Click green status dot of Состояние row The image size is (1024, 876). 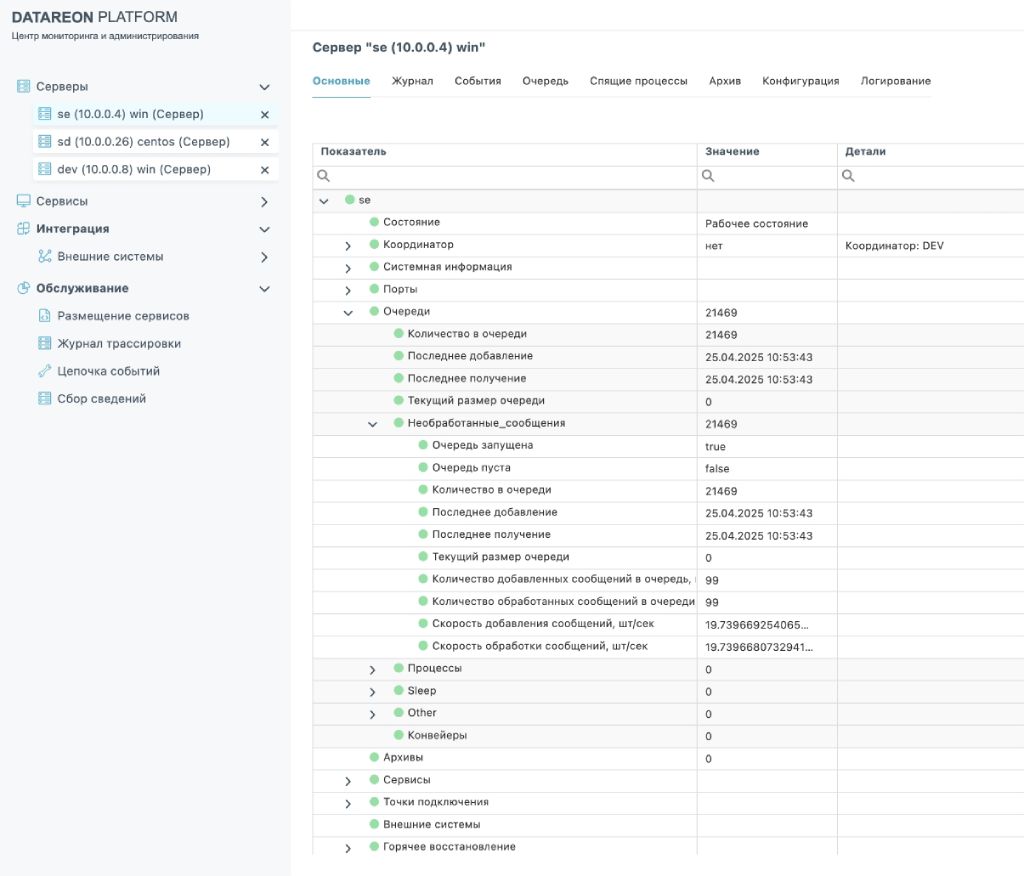tap(374, 221)
